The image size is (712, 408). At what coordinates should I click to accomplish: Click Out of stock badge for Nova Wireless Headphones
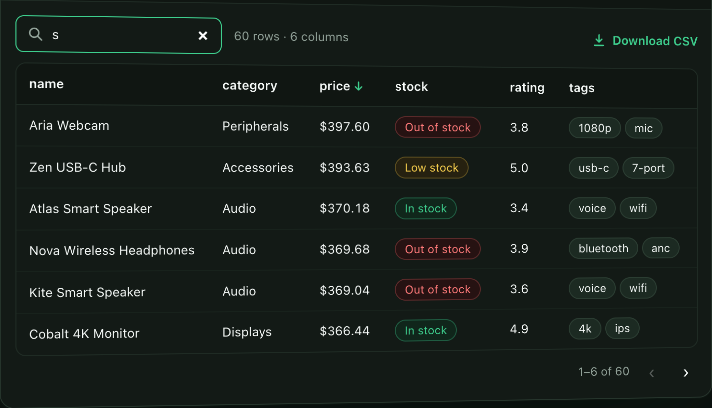click(x=437, y=249)
